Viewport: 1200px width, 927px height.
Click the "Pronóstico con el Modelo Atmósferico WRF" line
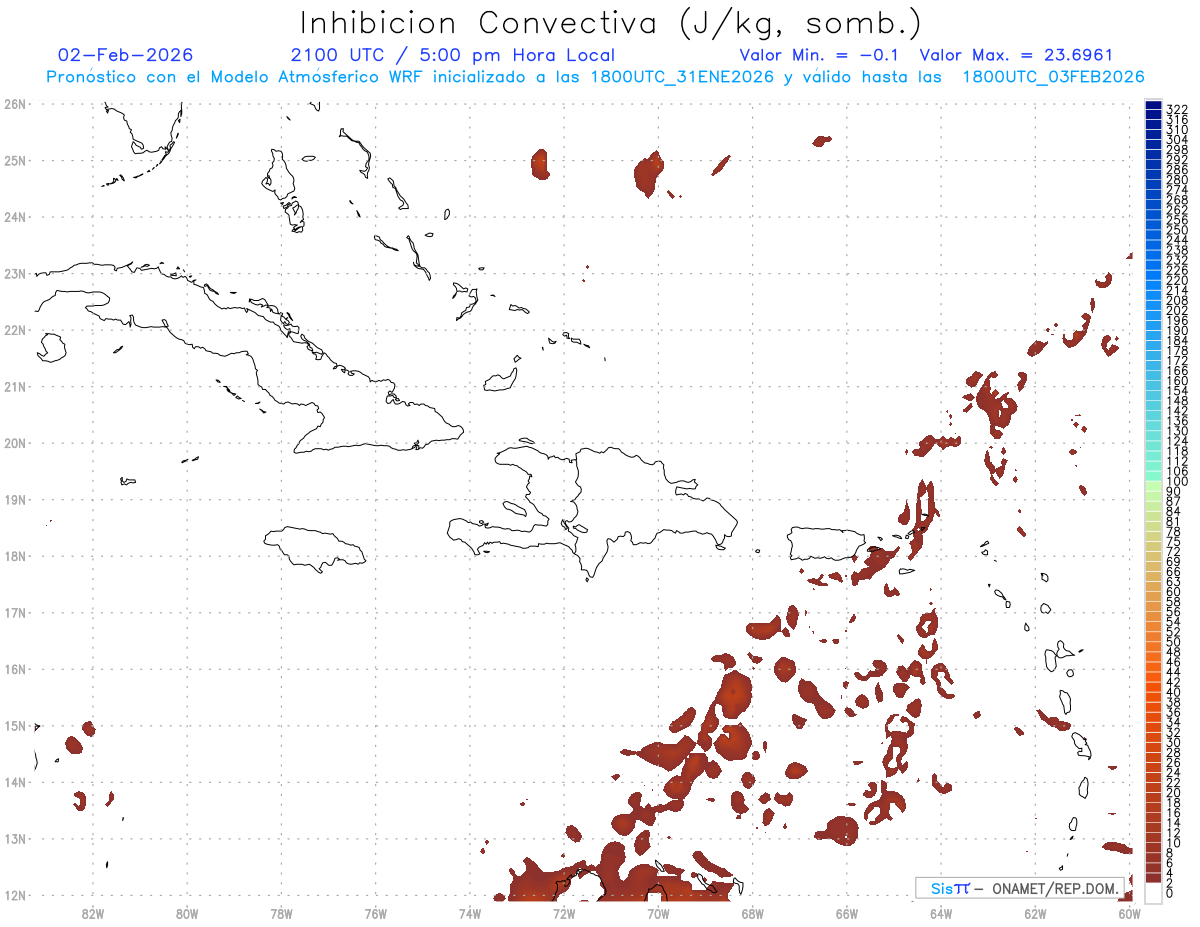[x=596, y=77]
